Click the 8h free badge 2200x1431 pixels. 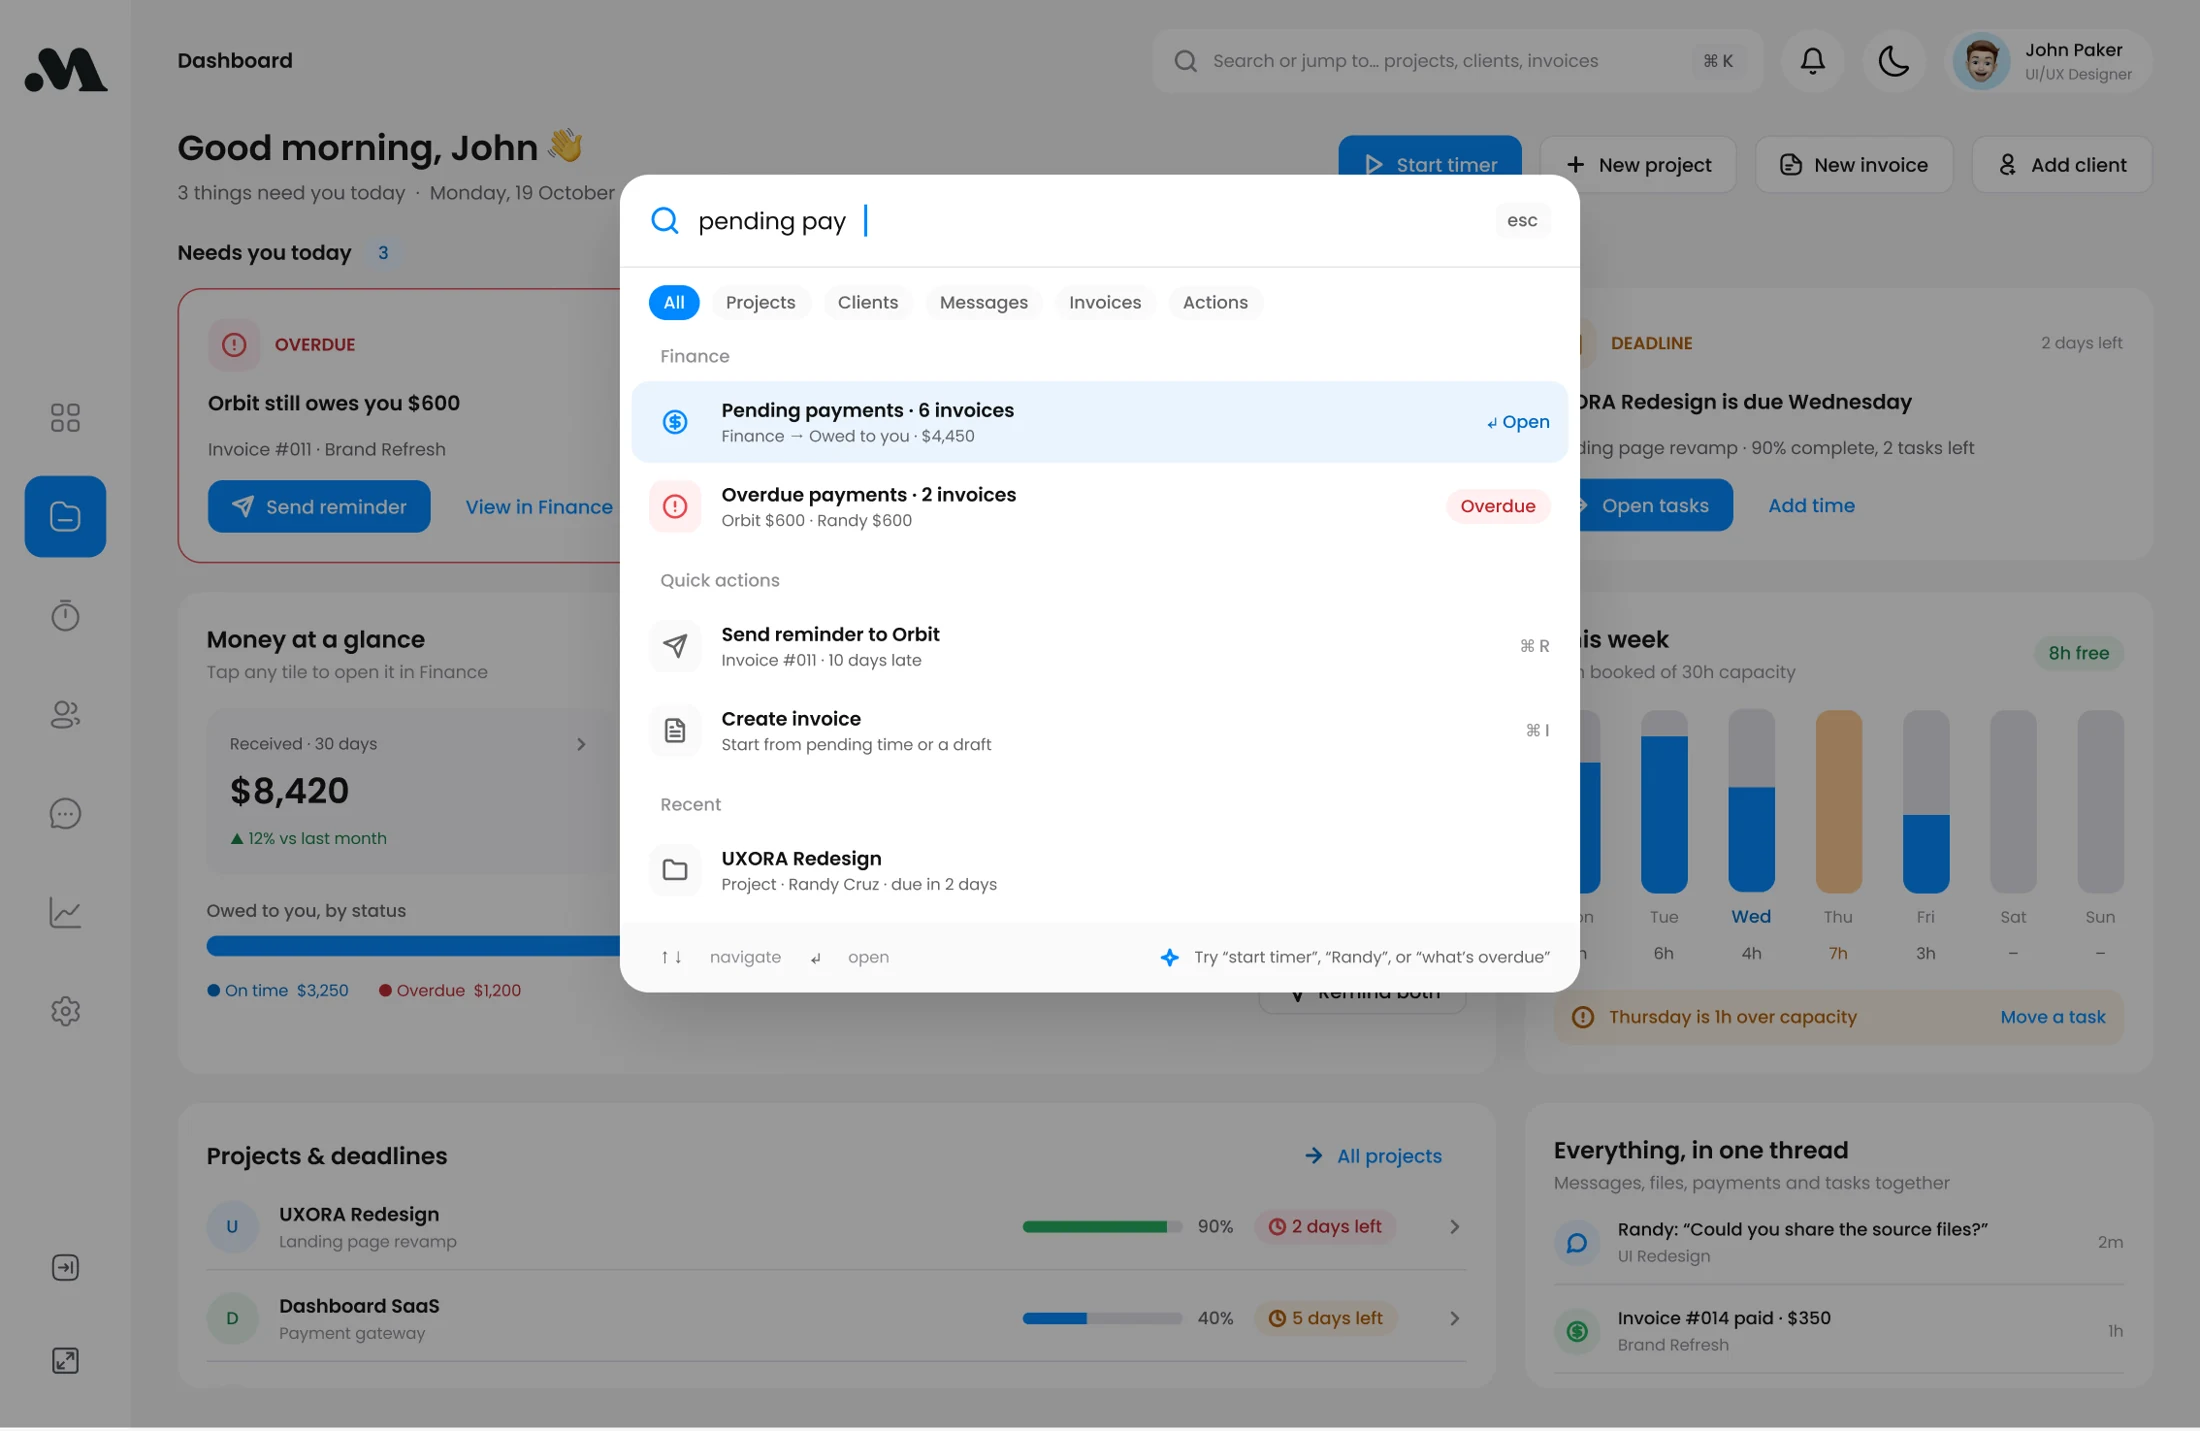pyautogui.click(x=2078, y=653)
